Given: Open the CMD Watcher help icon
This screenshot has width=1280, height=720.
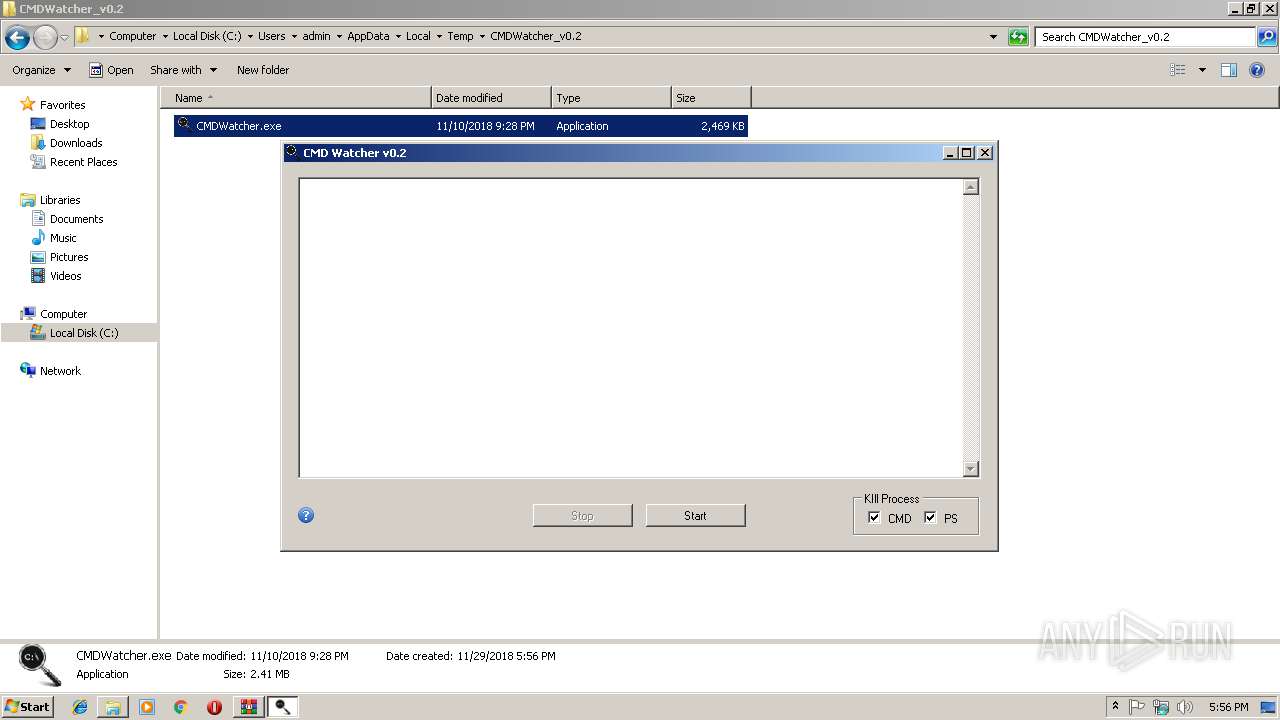Looking at the screenshot, I should pos(306,516).
